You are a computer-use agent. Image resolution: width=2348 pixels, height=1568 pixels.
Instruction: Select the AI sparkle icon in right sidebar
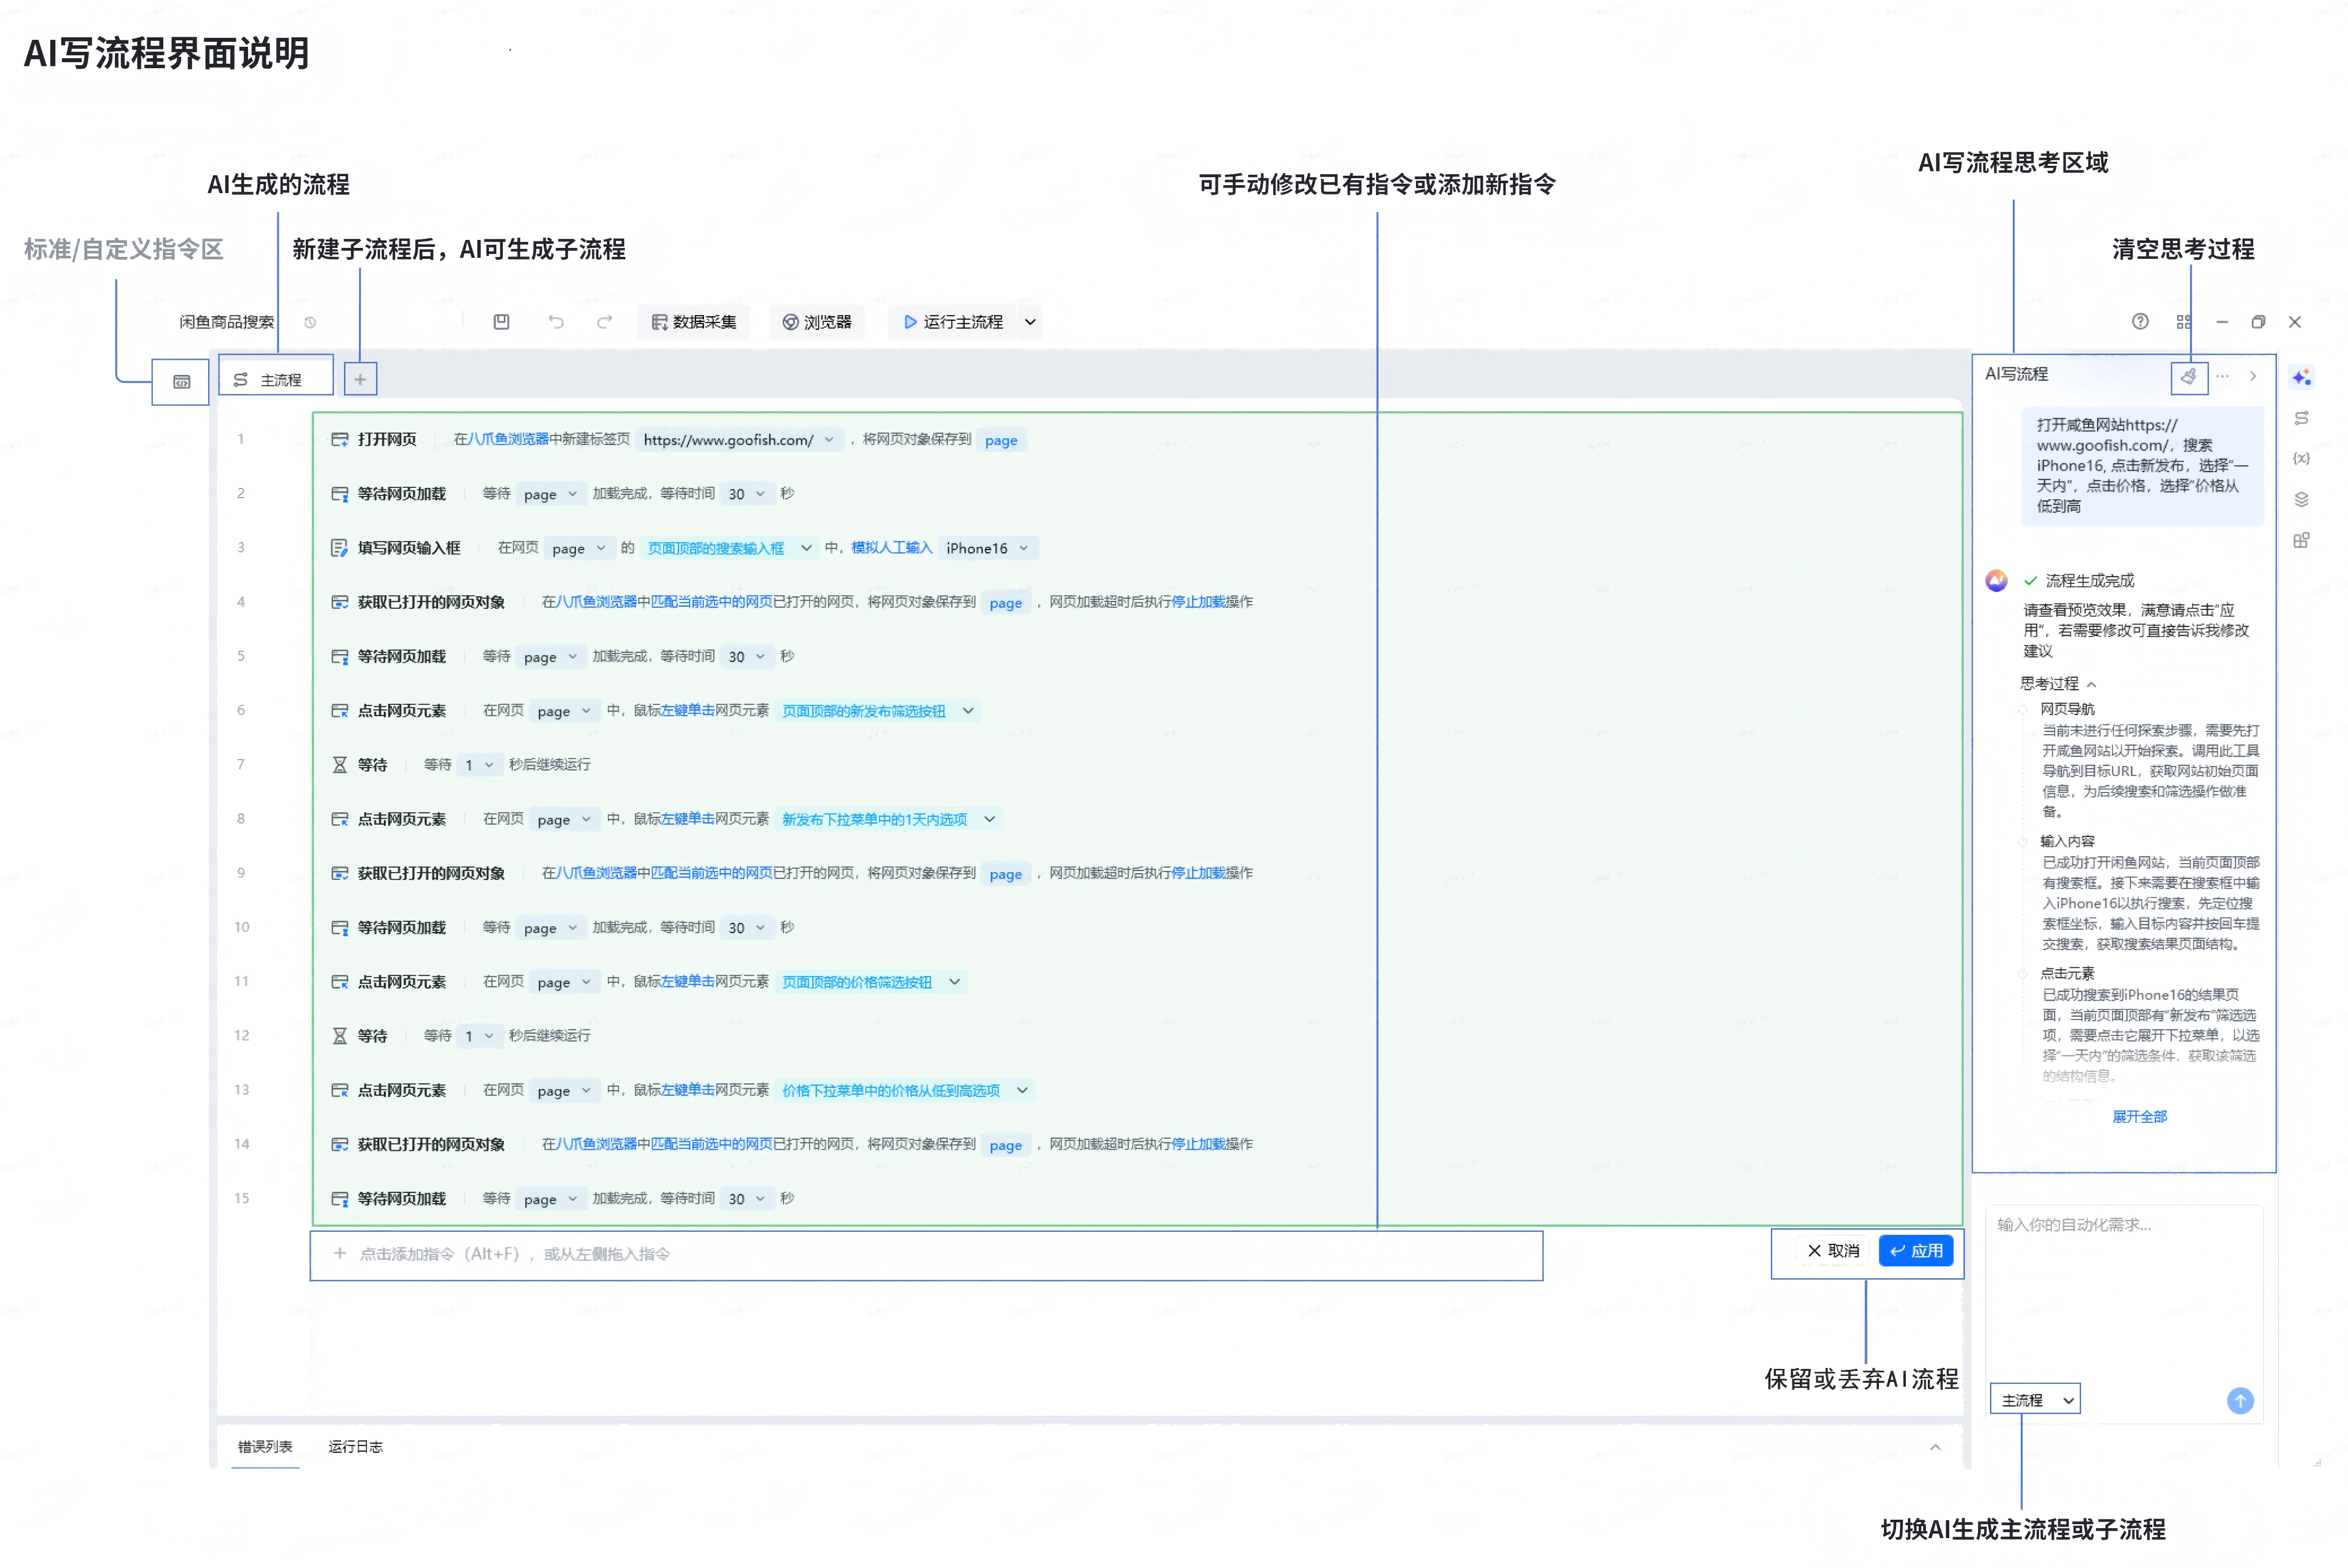click(2301, 377)
